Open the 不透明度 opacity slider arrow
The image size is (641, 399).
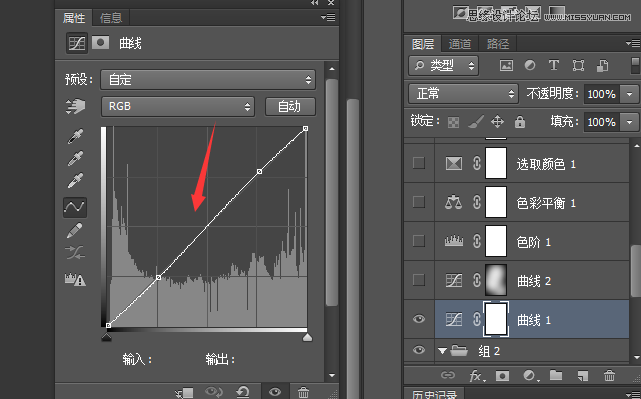point(629,94)
